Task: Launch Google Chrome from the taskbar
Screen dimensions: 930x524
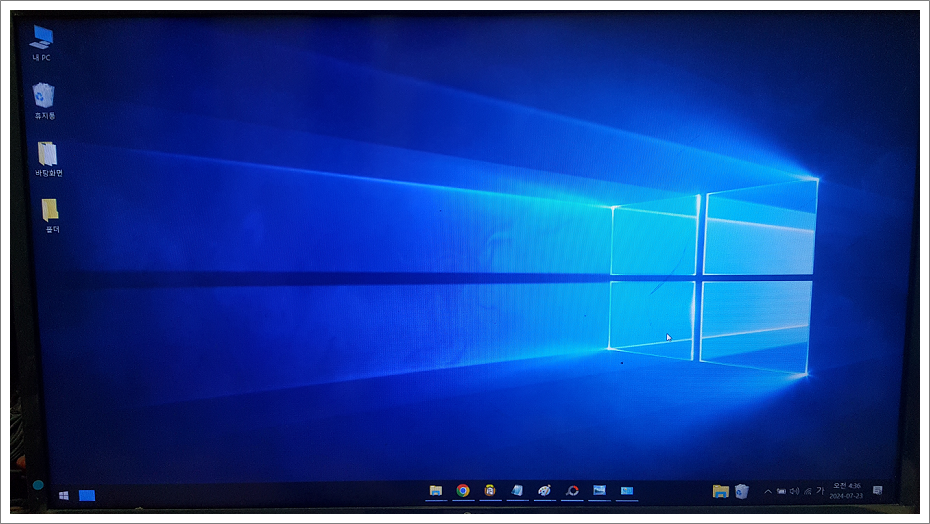Action: tap(463, 491)
